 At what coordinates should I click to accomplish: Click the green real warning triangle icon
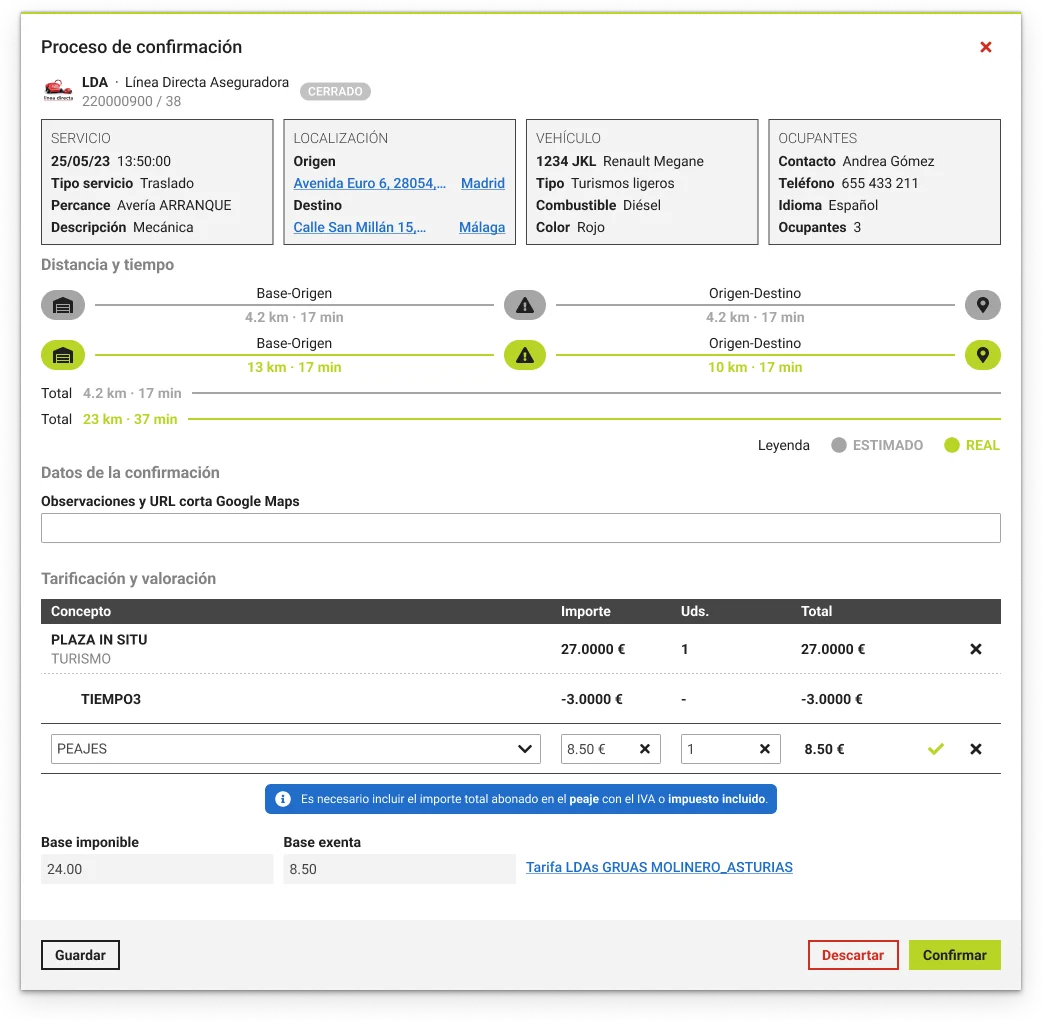click(x=525, y=356)
